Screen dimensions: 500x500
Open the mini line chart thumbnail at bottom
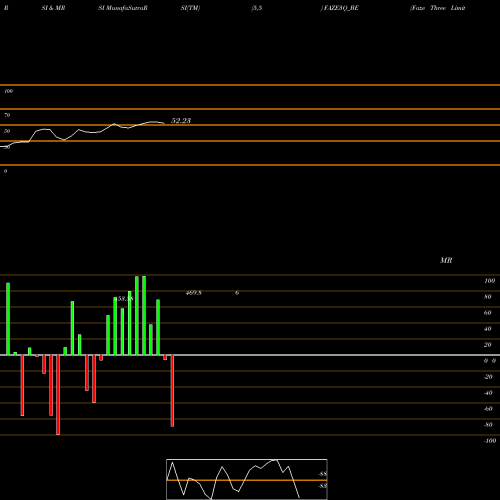click(x=247, y=479)
